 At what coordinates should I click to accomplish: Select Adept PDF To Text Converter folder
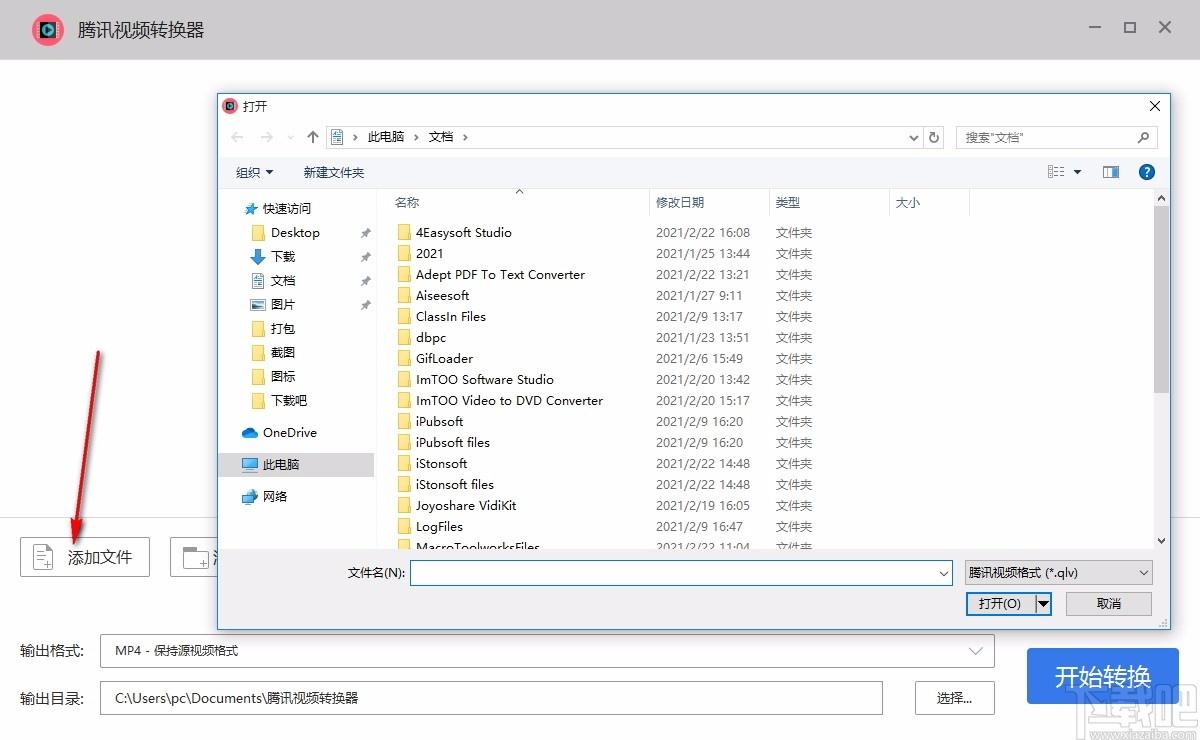tap(500, 274)
